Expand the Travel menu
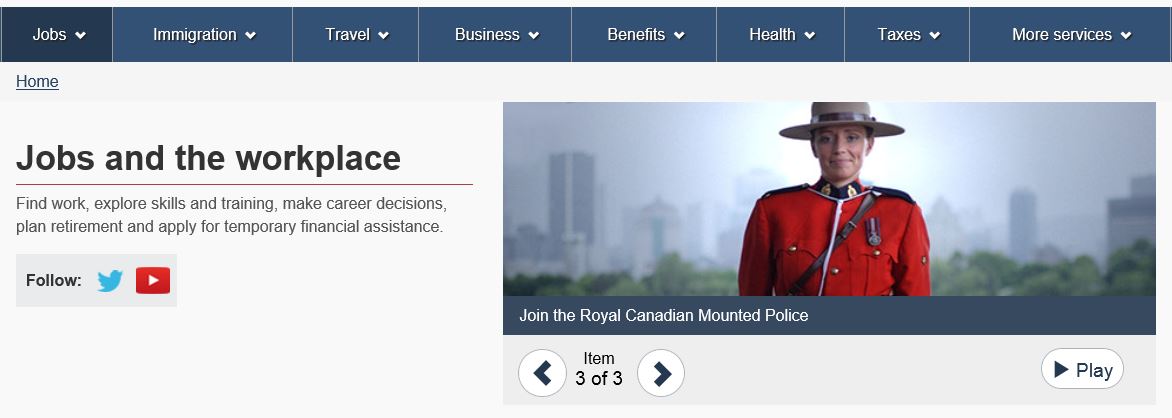Viewport: 1172px width, 418px height. pyautogui.click(x=356, y=35)
